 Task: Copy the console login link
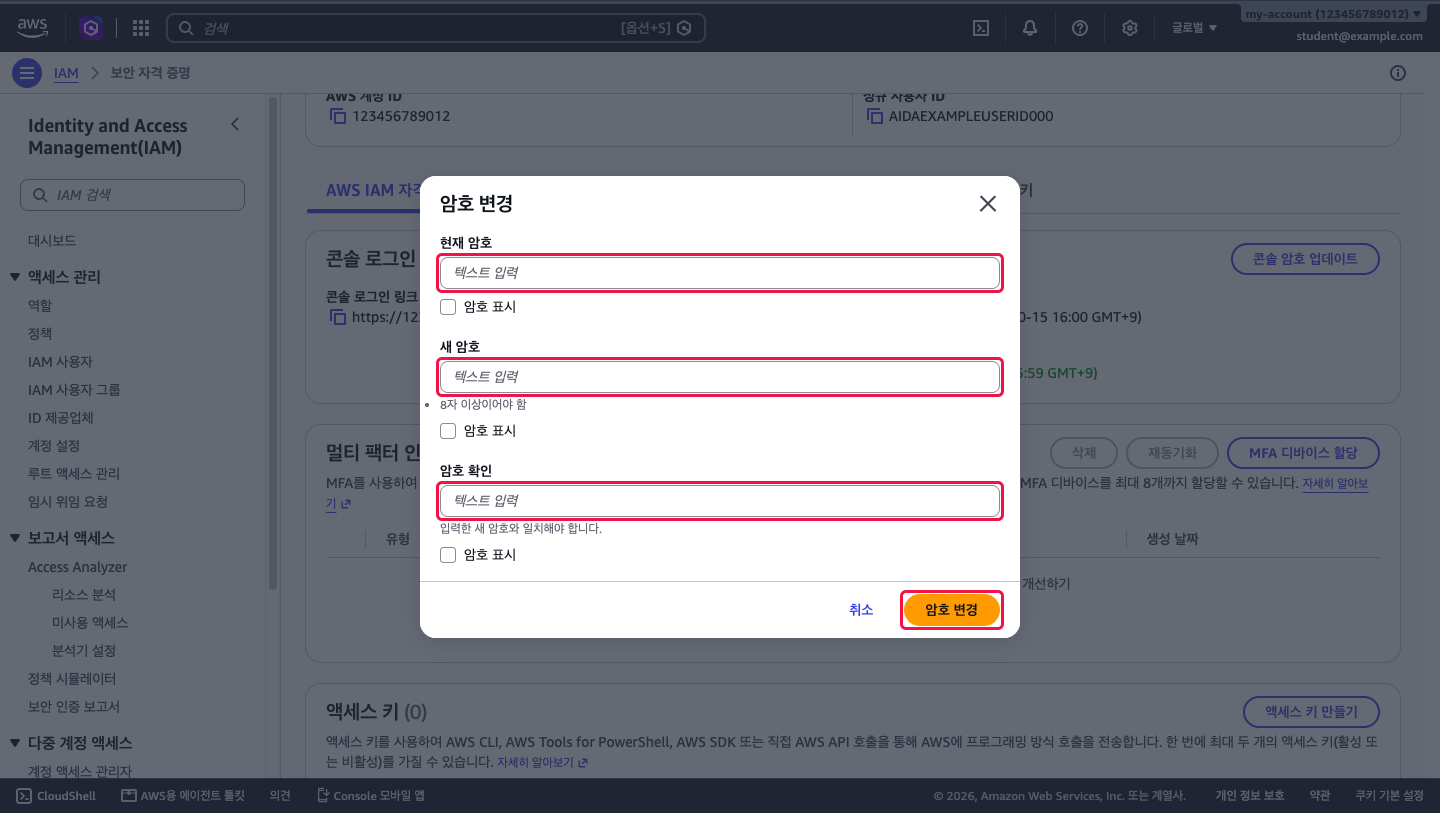(x=337, y=317)
